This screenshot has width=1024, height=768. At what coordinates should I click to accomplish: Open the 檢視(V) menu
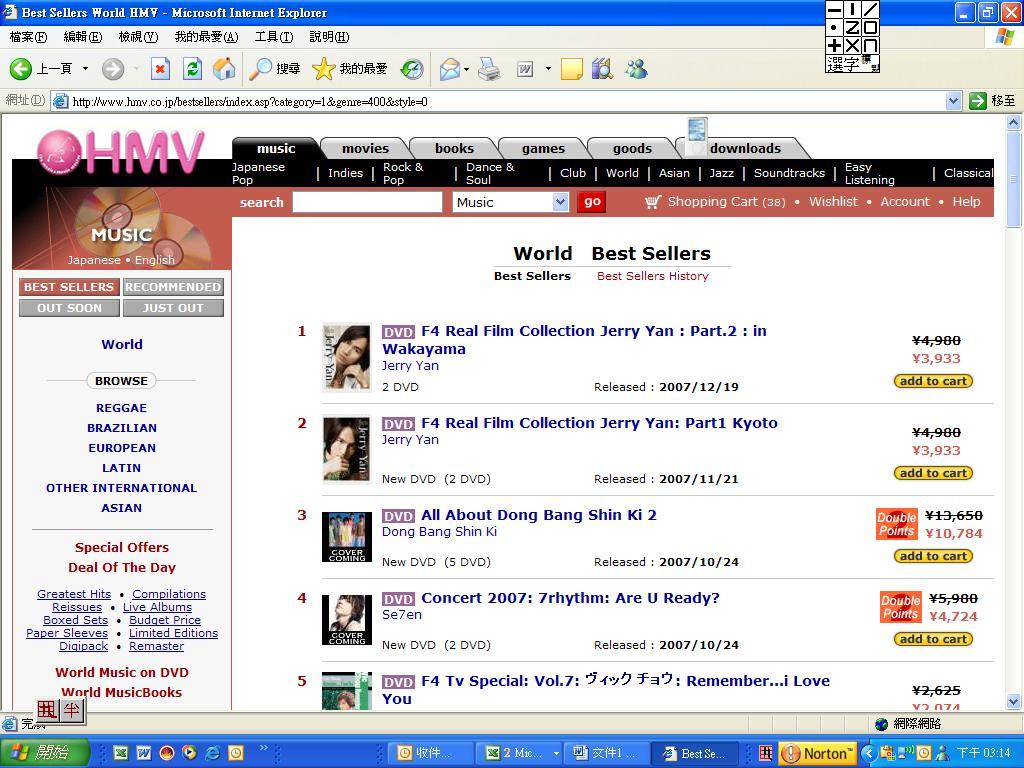pos(138,37)
